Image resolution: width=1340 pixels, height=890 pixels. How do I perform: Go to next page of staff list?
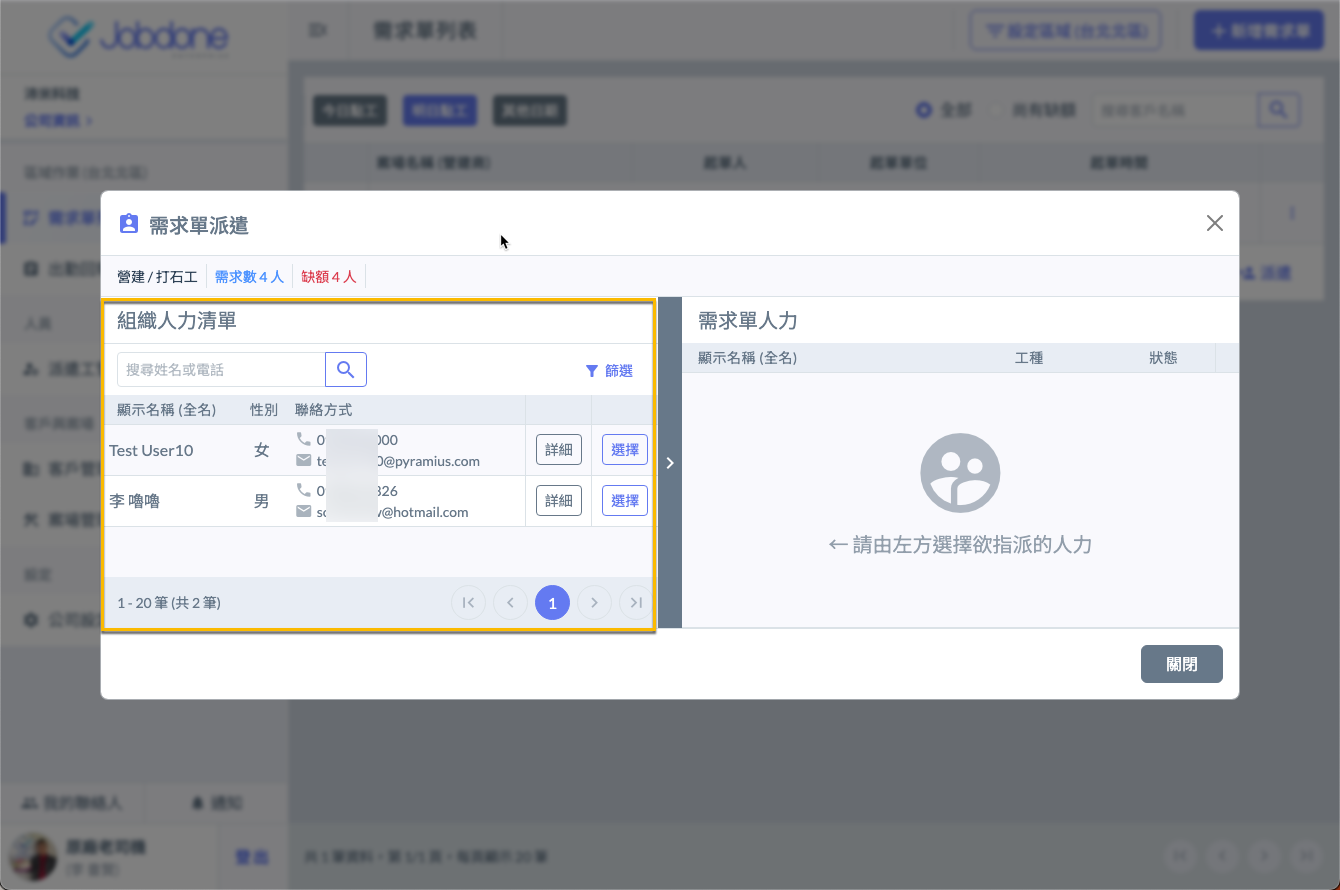pyautogui.click(x=594, y=603)
